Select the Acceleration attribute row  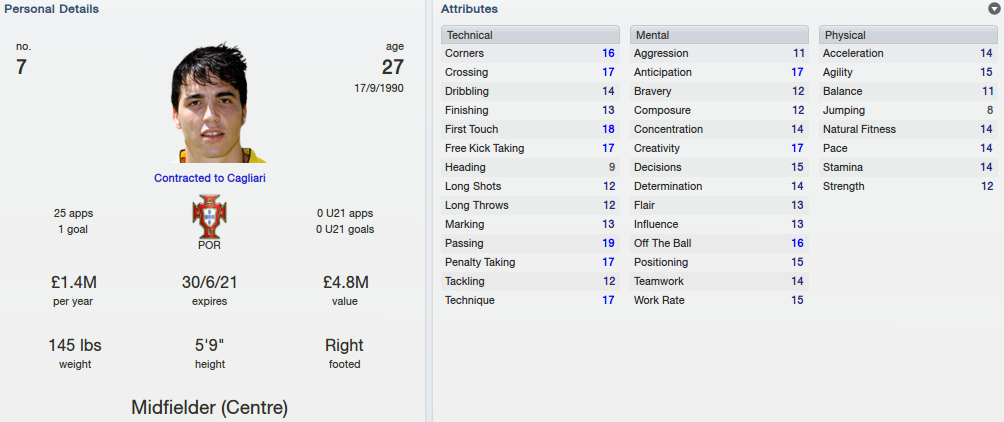click(908, 53)
